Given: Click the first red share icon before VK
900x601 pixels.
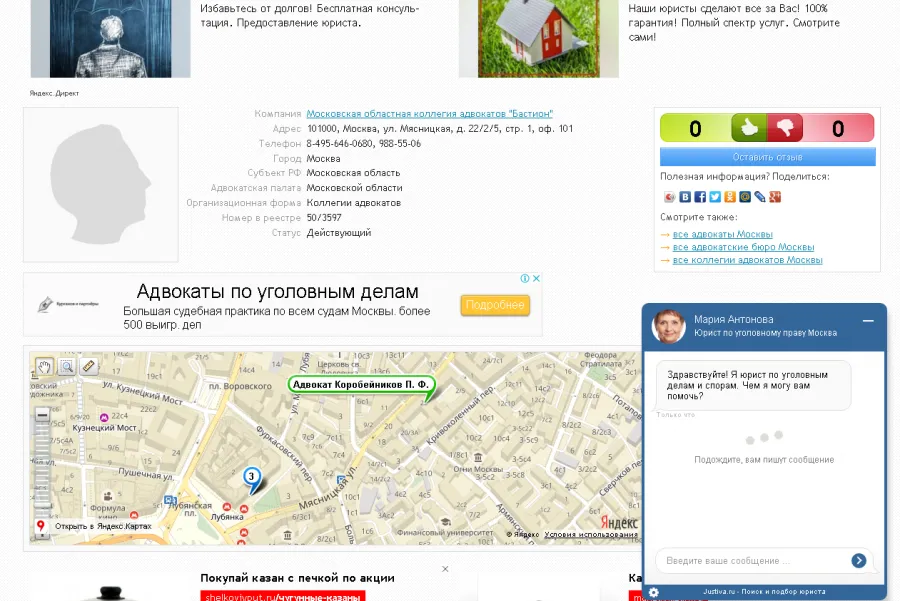Looking at the screenshot, I should point(670,197).
